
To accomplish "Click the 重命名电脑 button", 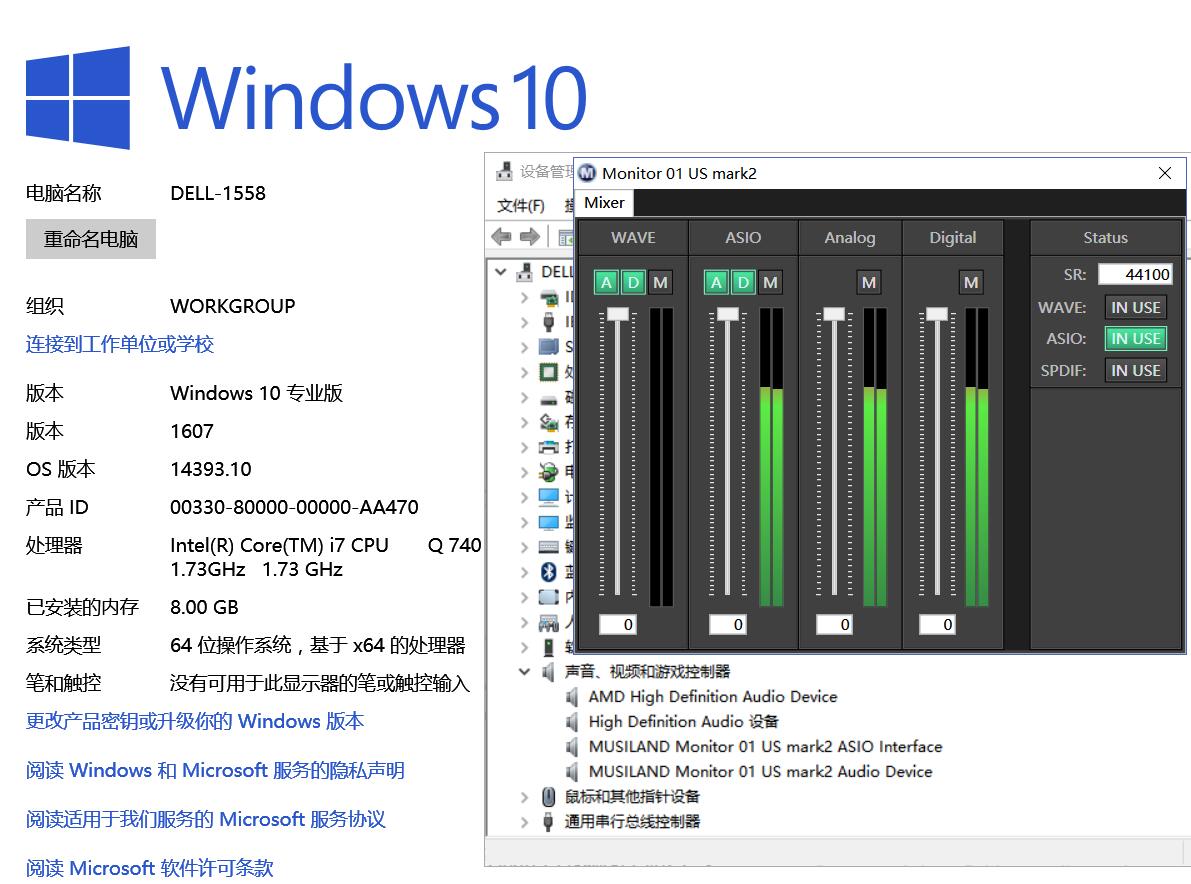I will [91, 240].
